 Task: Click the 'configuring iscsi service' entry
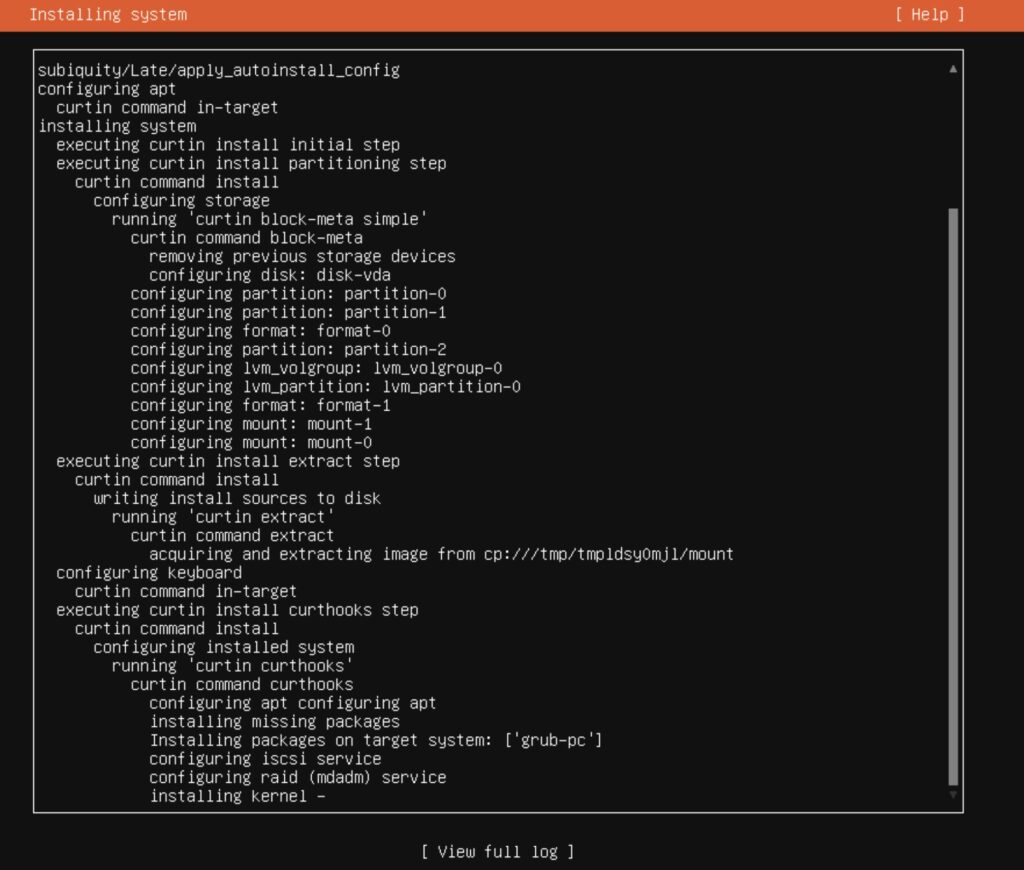(x=265, y=759)
